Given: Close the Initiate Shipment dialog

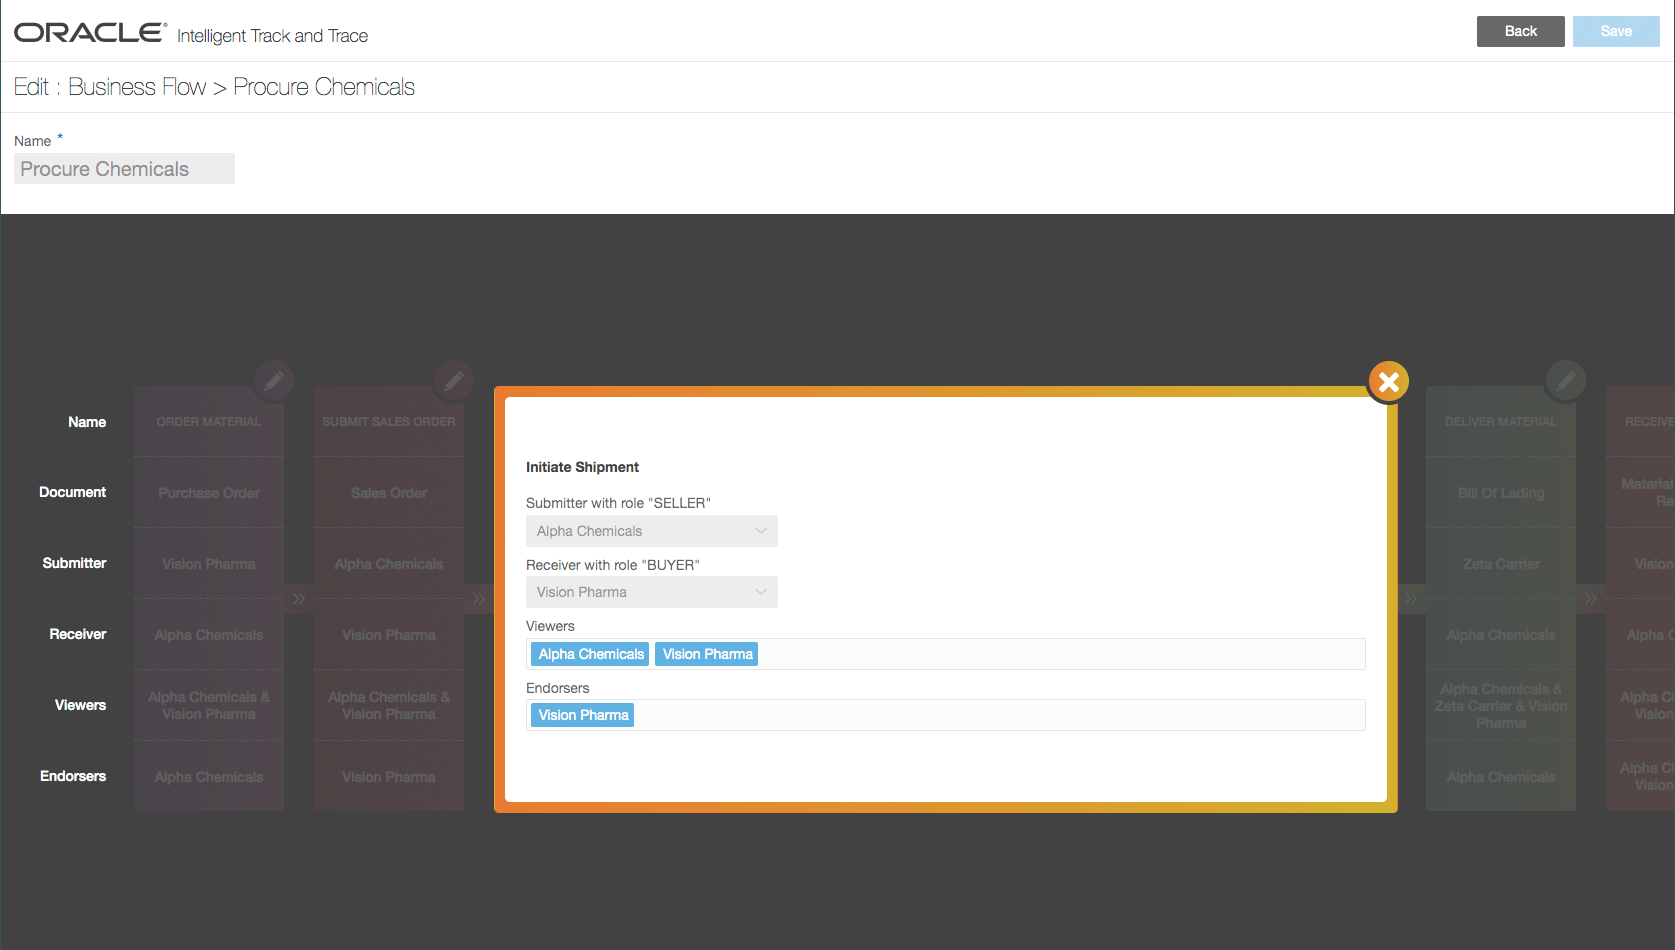Looking at the screenshot, I should click(1388, 381).
